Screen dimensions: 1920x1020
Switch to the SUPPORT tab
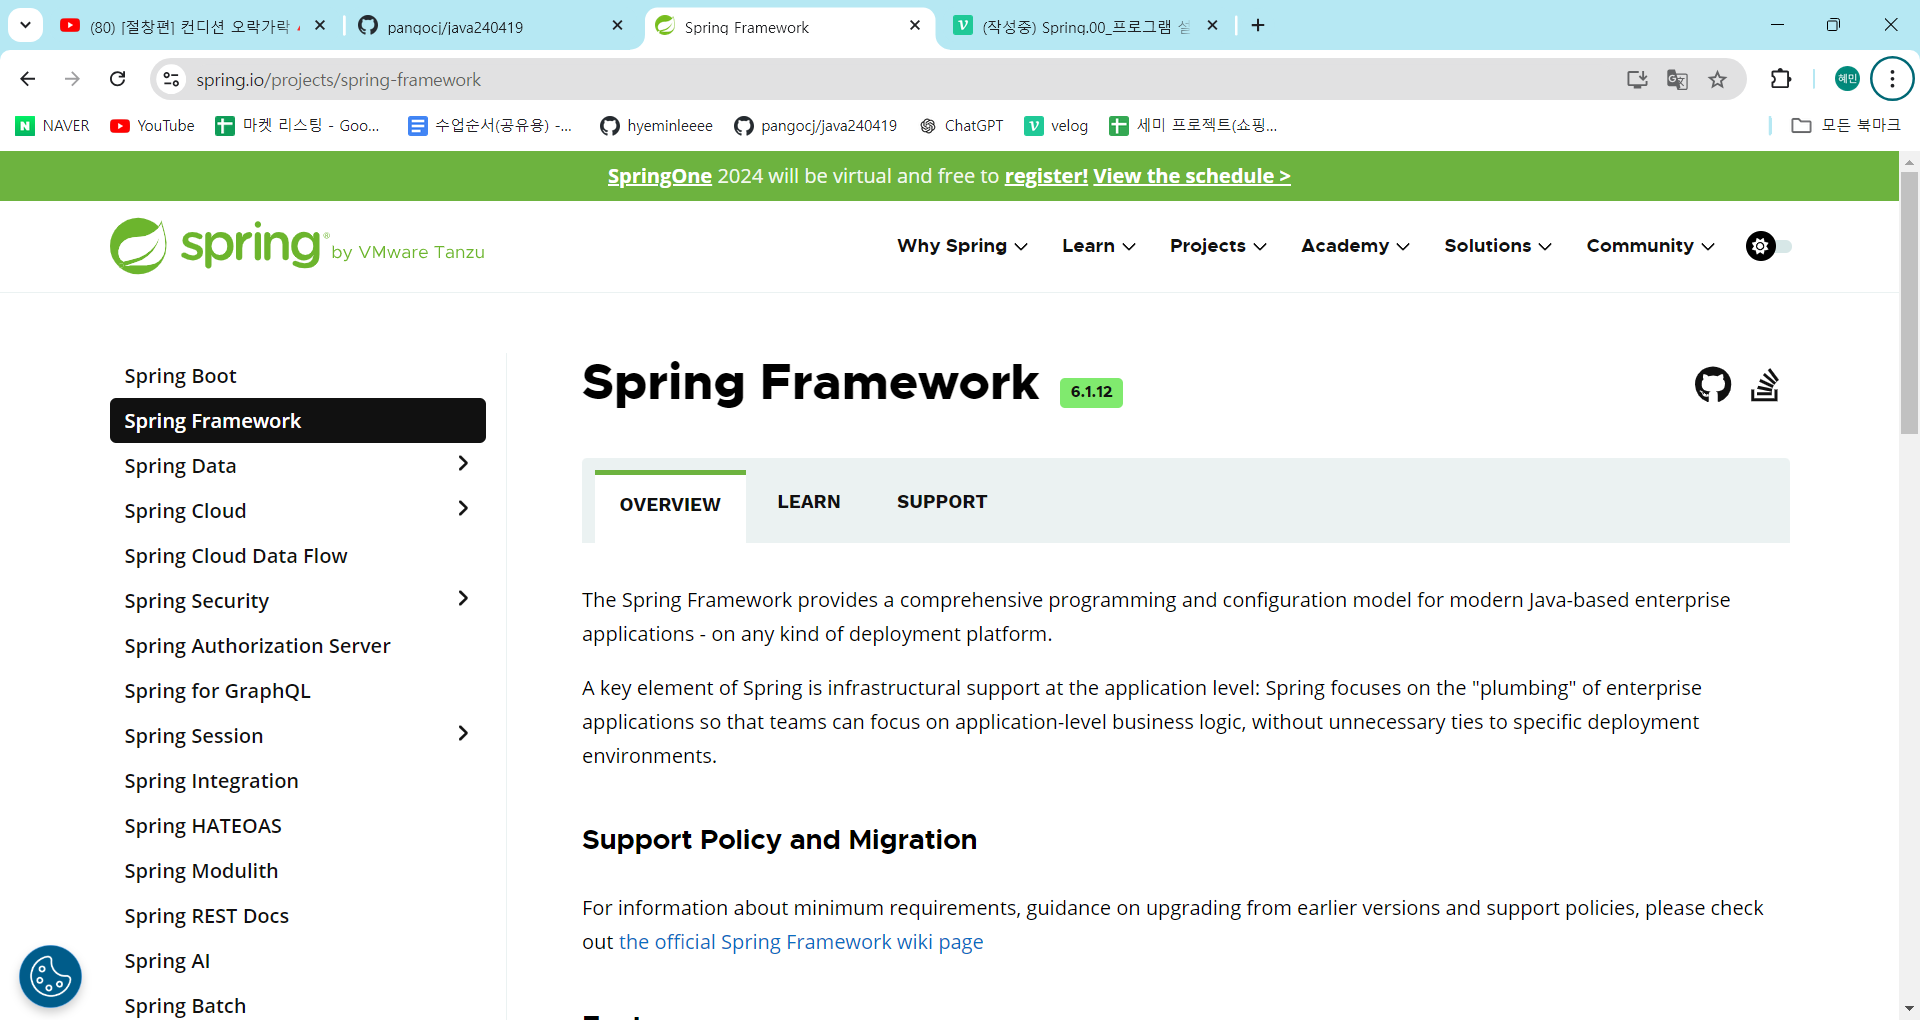coord(942,502)
